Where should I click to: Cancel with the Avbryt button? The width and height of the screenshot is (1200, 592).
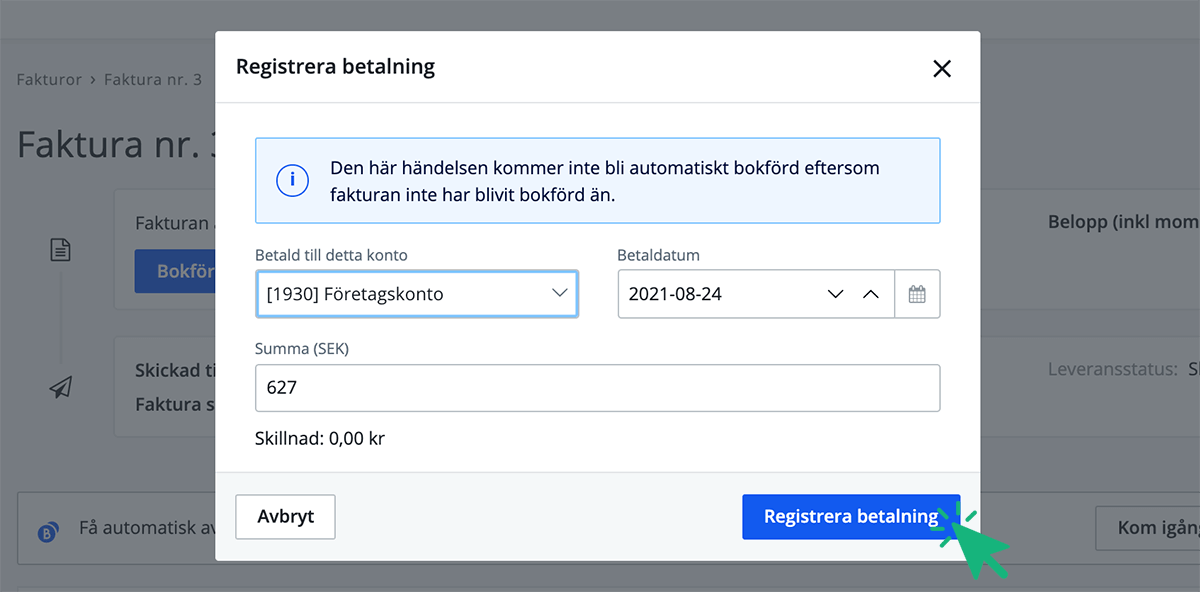[x=284, y=517]
